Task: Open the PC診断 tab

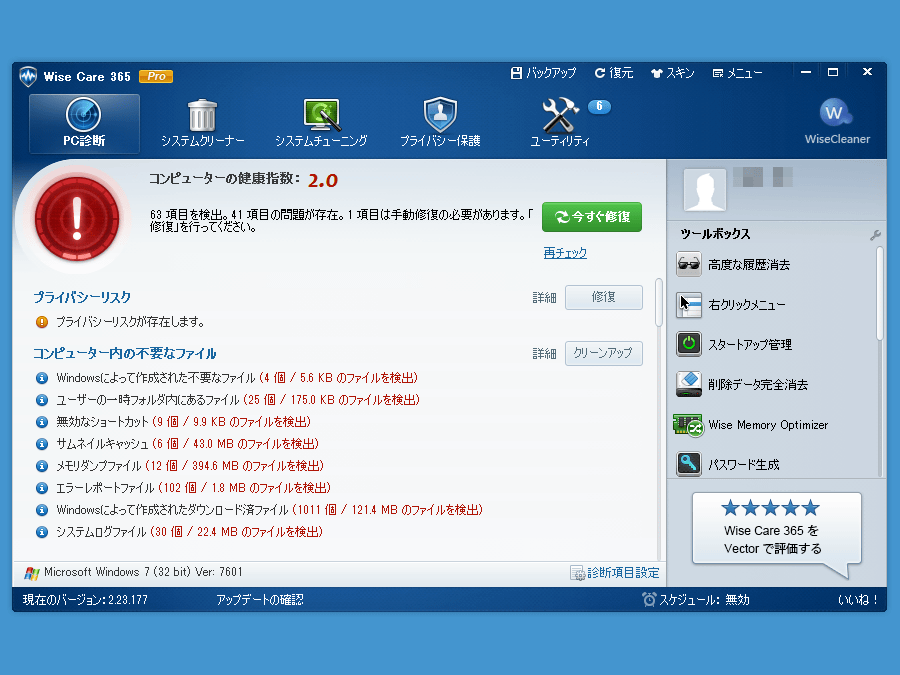Action: pos(84,123)
